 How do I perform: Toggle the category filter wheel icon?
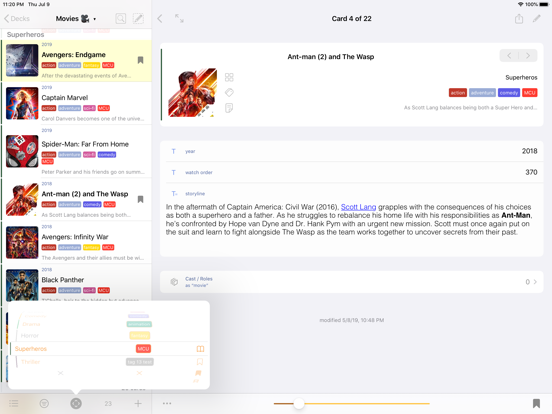coord(76,403)
